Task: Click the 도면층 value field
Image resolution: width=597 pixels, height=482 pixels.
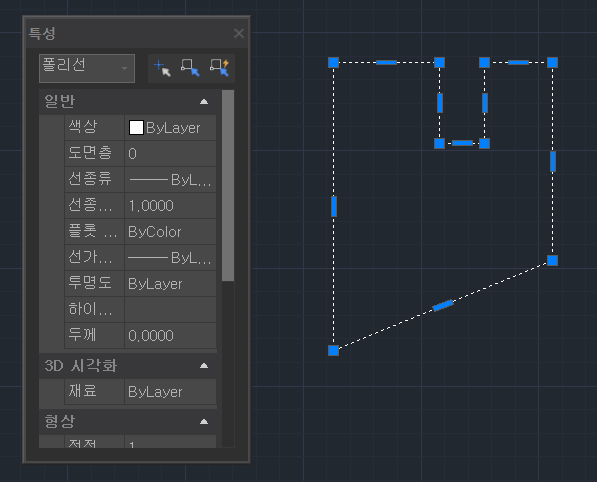Action: pos(170,153)
